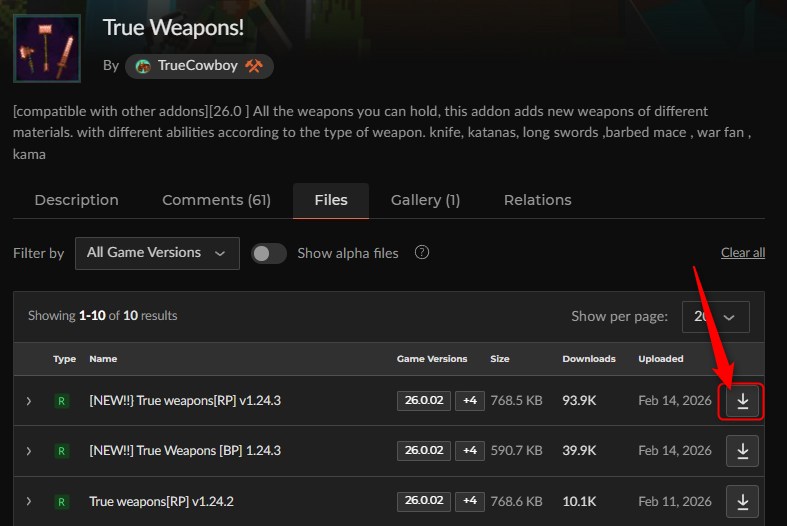Open the All Game Versions filter dropdown
This screenshot has width=787, height=526.
pyautogui.click(x=157, y=253)
